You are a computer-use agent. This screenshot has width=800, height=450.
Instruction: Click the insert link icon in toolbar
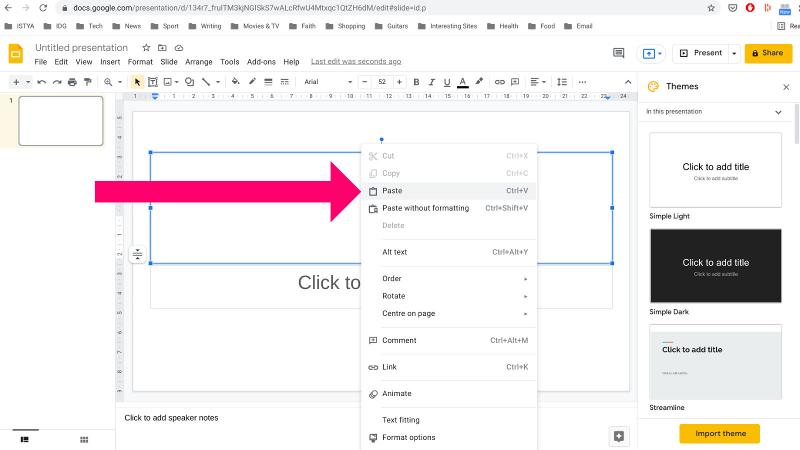[x=499, y=82]
